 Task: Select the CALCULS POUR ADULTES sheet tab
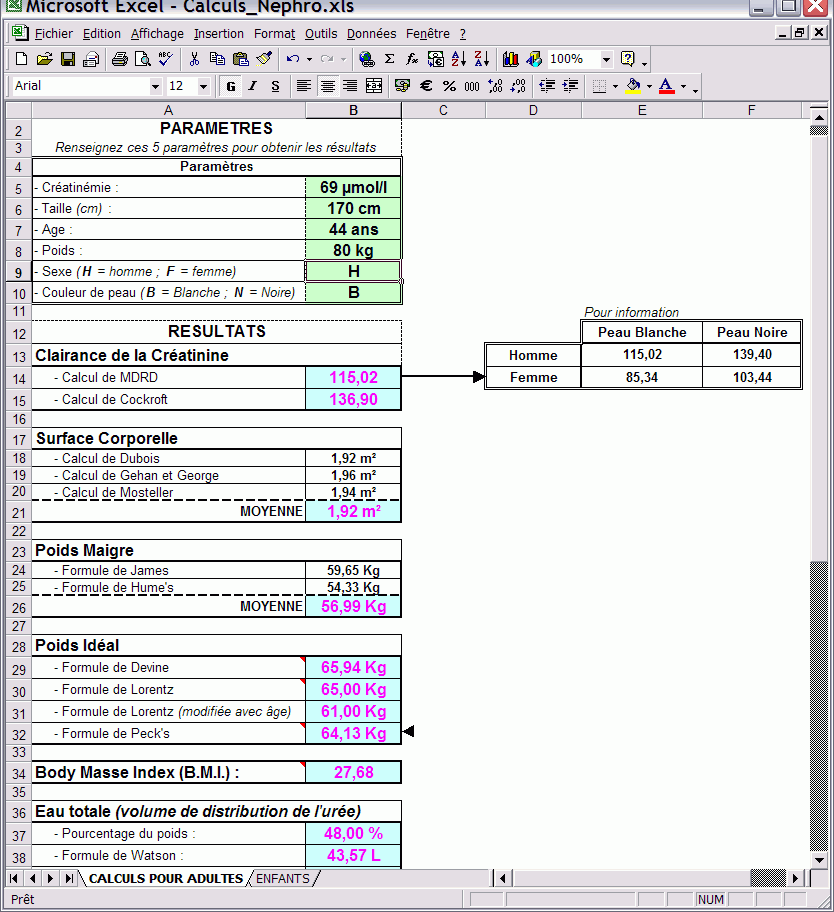pyautogui.click(x=166, y=878)
